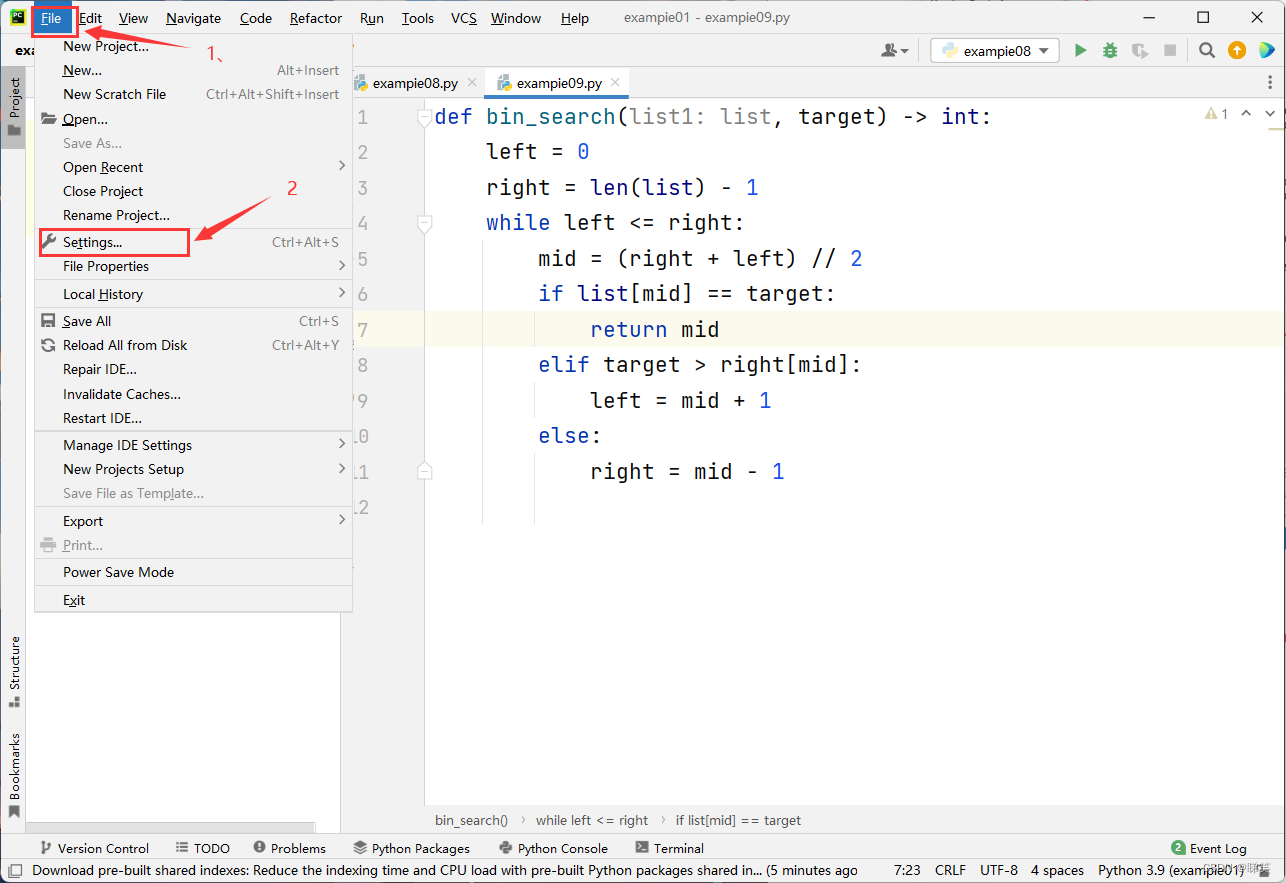Switch to the exampie08.py editor tab
1286x883 pixels.
point(414,83)
